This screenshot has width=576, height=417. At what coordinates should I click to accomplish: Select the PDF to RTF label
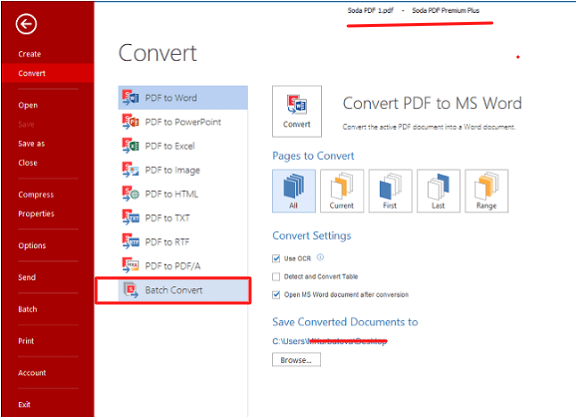[x=168, y=242]
